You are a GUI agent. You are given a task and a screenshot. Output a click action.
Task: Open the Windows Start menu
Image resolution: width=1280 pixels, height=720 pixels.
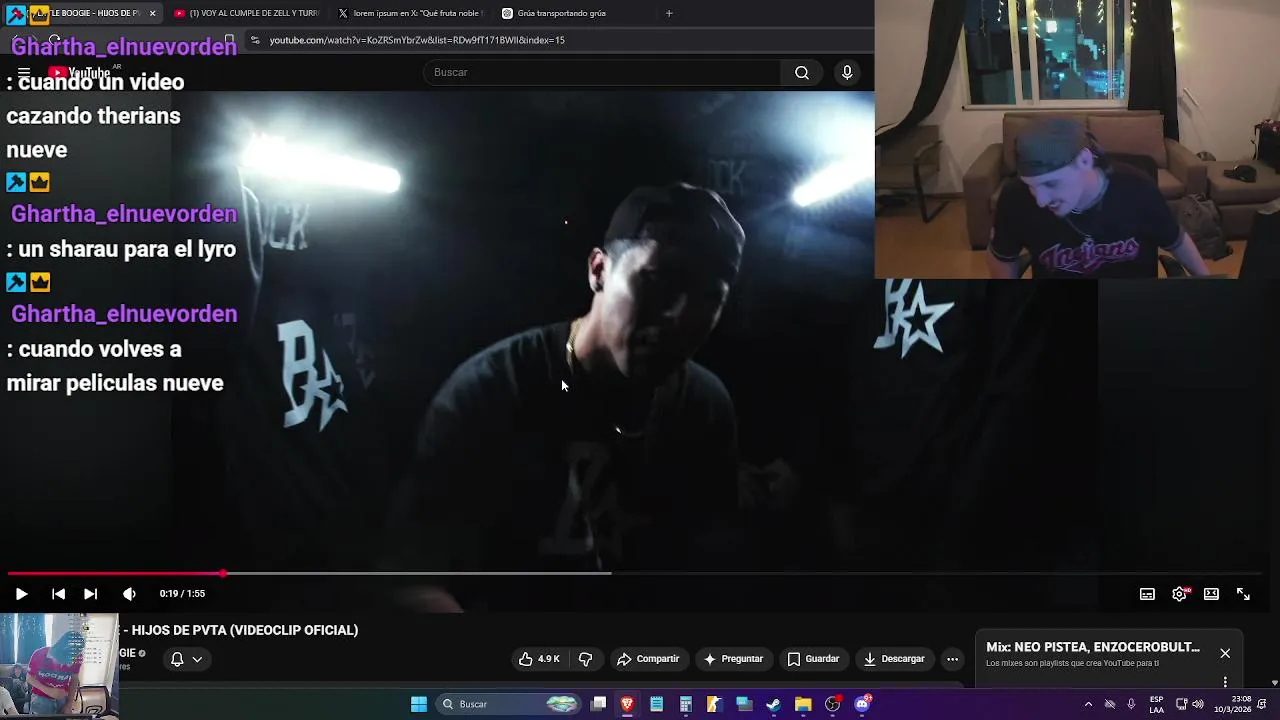tap(419, 704)
